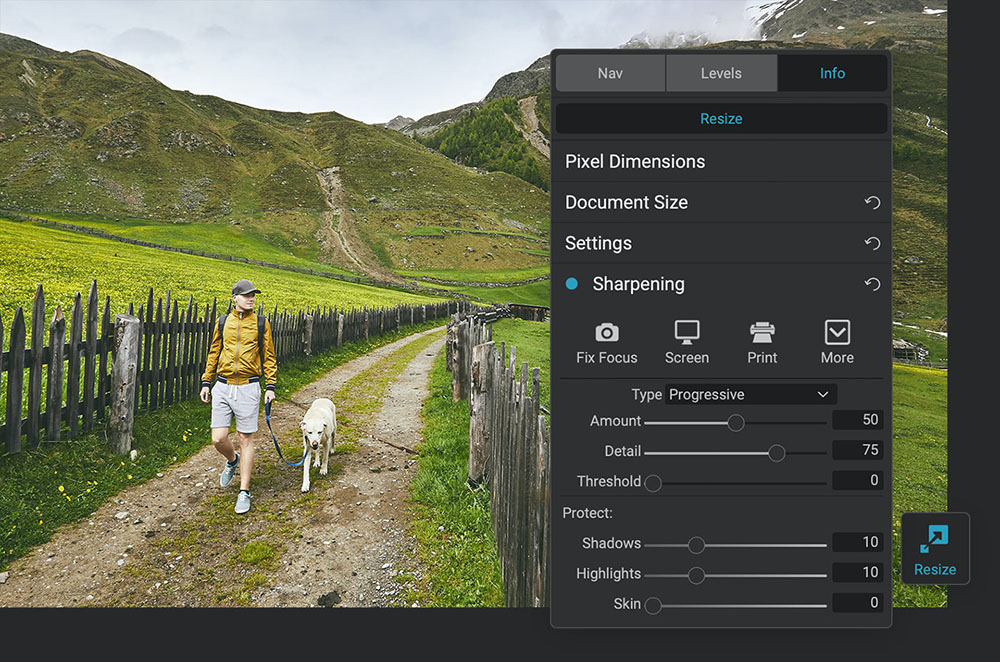Image resolution: width=1000 pixels, height=662 pixels.
Task: Collapse the Settings section header
Action: pos(599,244)
